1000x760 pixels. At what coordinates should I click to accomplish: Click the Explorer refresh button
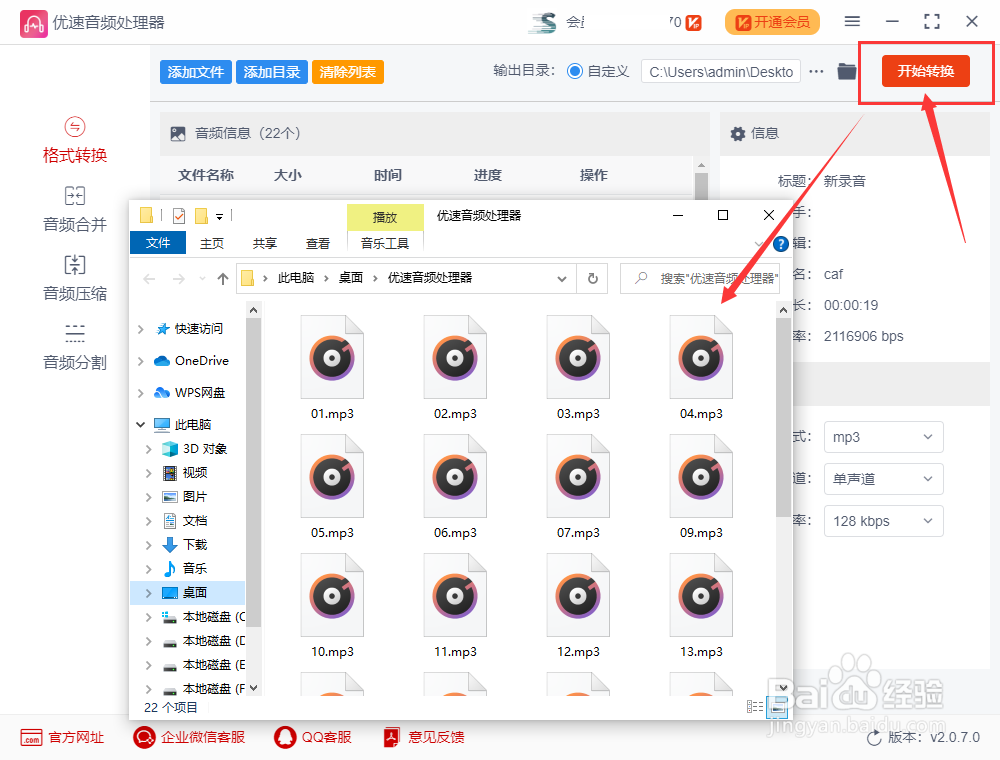pos(592,279)
